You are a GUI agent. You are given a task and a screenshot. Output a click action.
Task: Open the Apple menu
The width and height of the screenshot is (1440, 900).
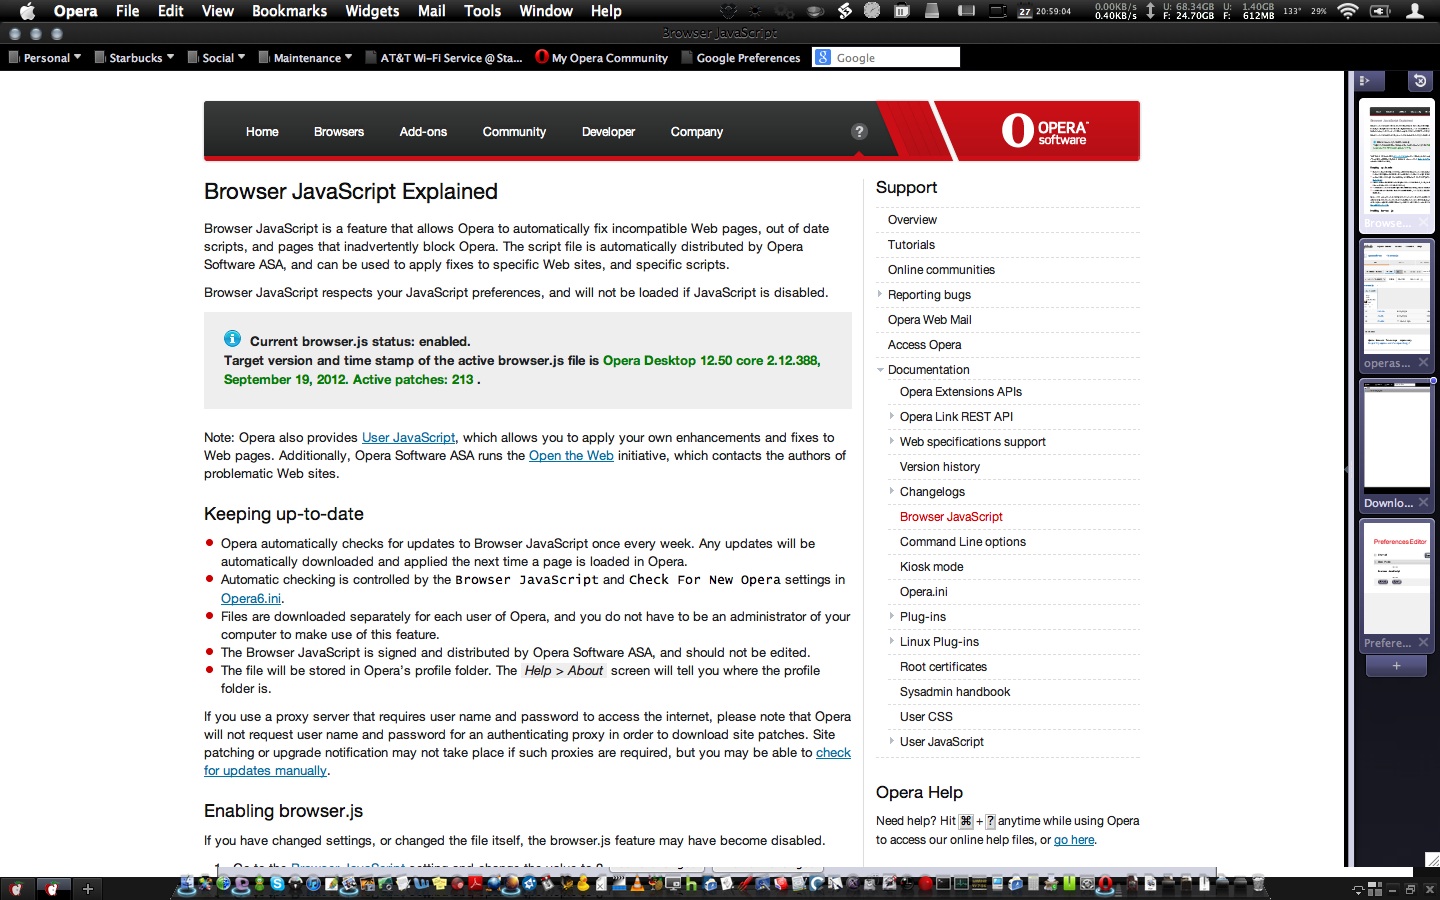27,11
